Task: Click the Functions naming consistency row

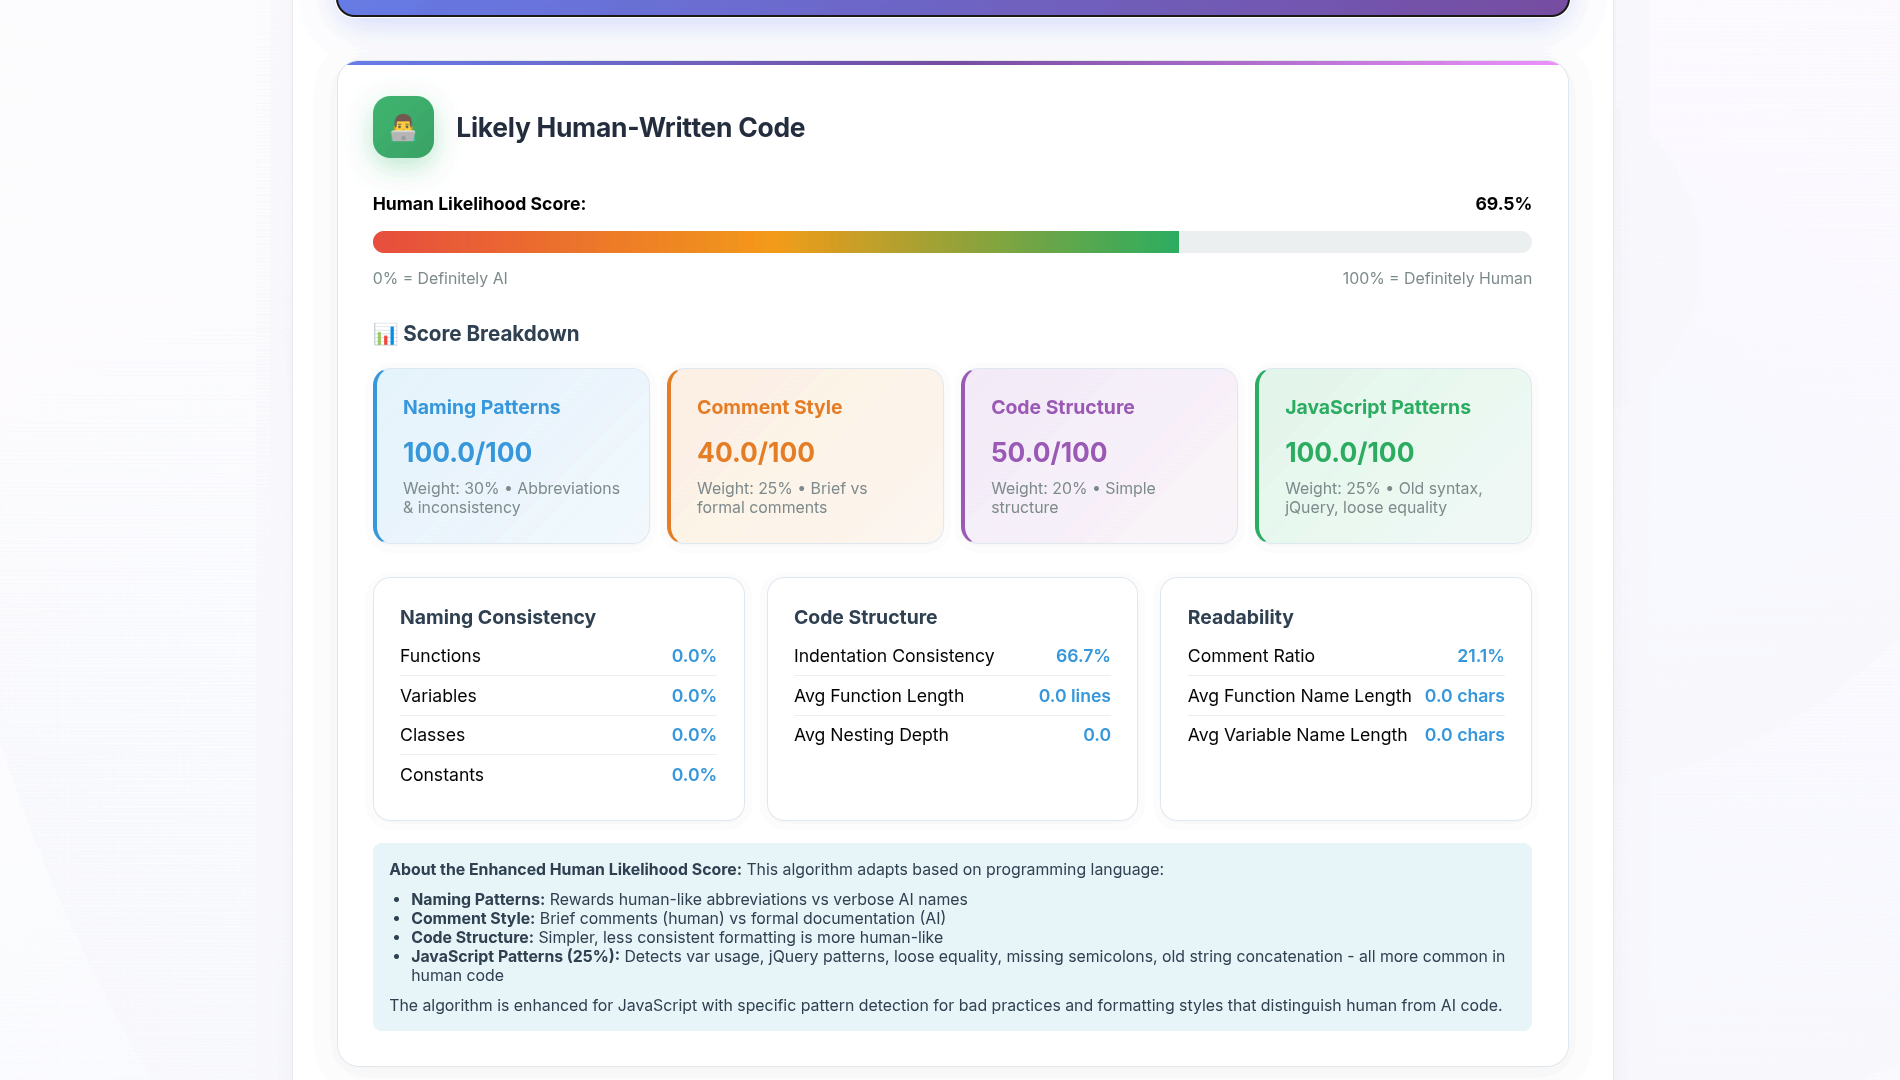Action: [557, 656]
